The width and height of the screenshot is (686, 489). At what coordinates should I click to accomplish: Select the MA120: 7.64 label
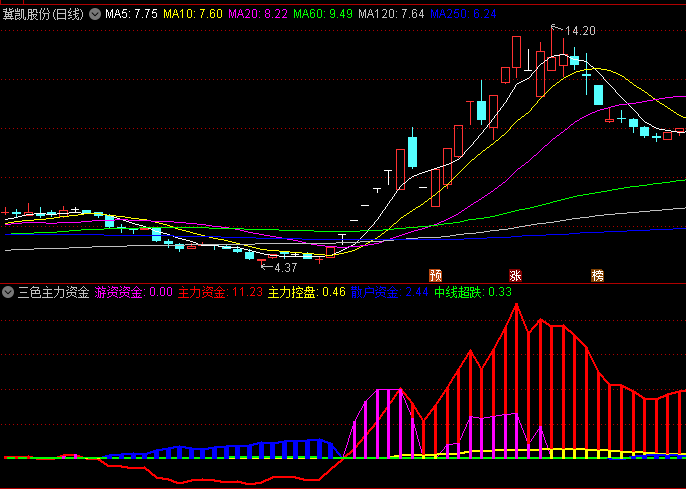pyautogui.click(x=391, y=14)
